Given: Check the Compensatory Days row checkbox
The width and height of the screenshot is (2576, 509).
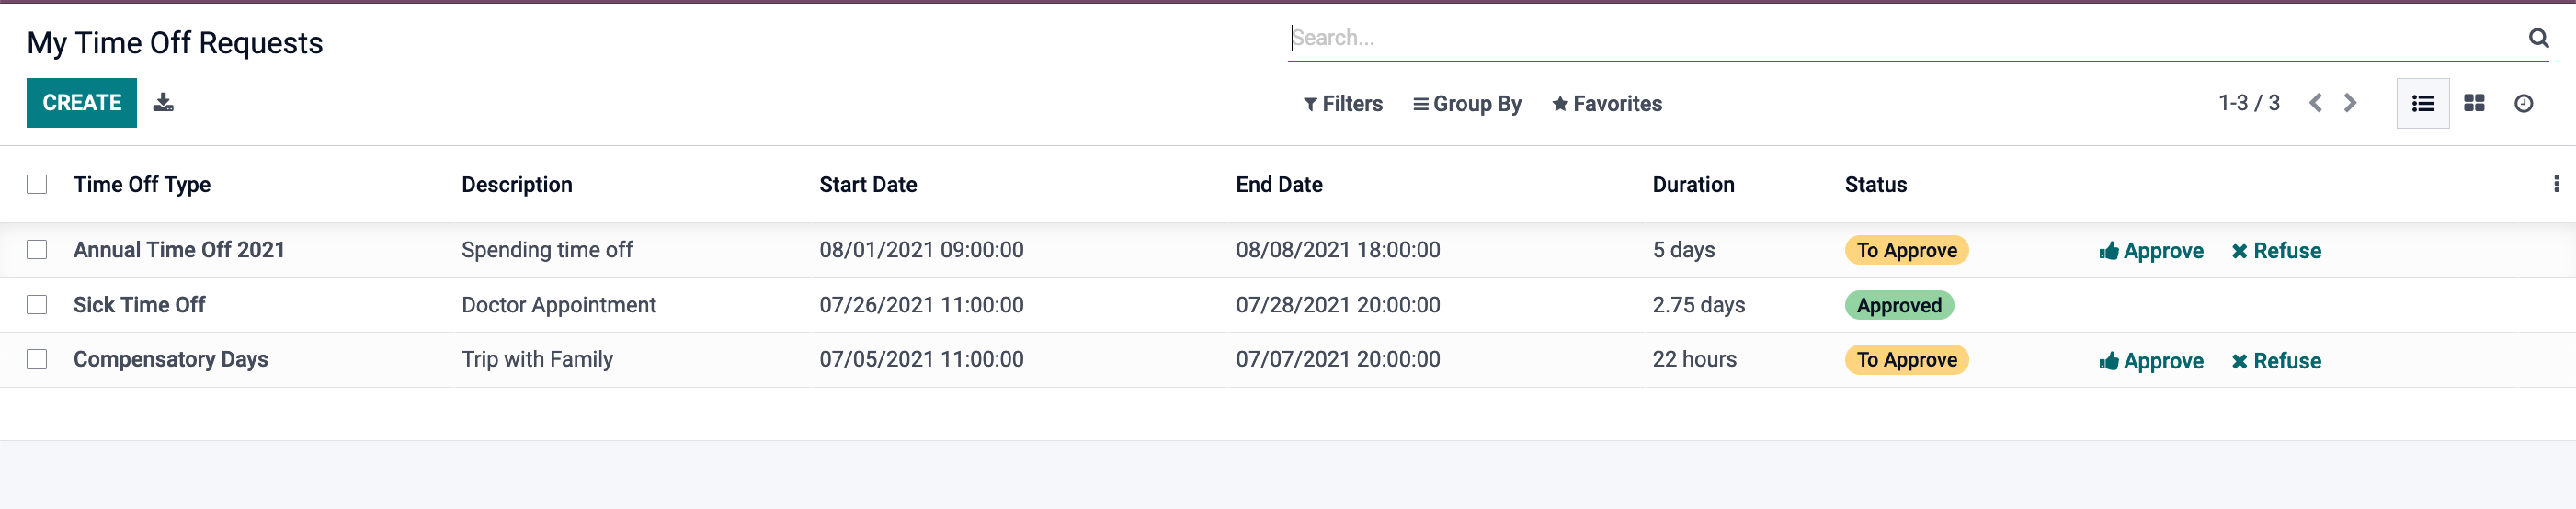Looking at the screenshot, I should click(37, 359).
